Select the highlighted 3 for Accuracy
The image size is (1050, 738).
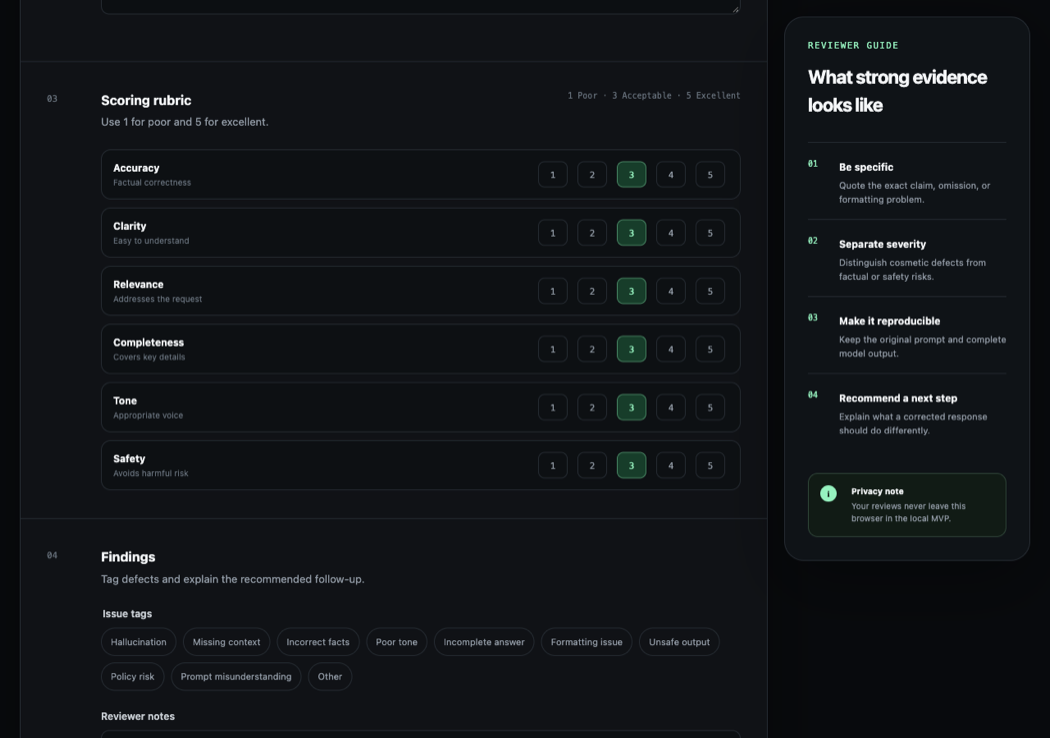[631, 175]
